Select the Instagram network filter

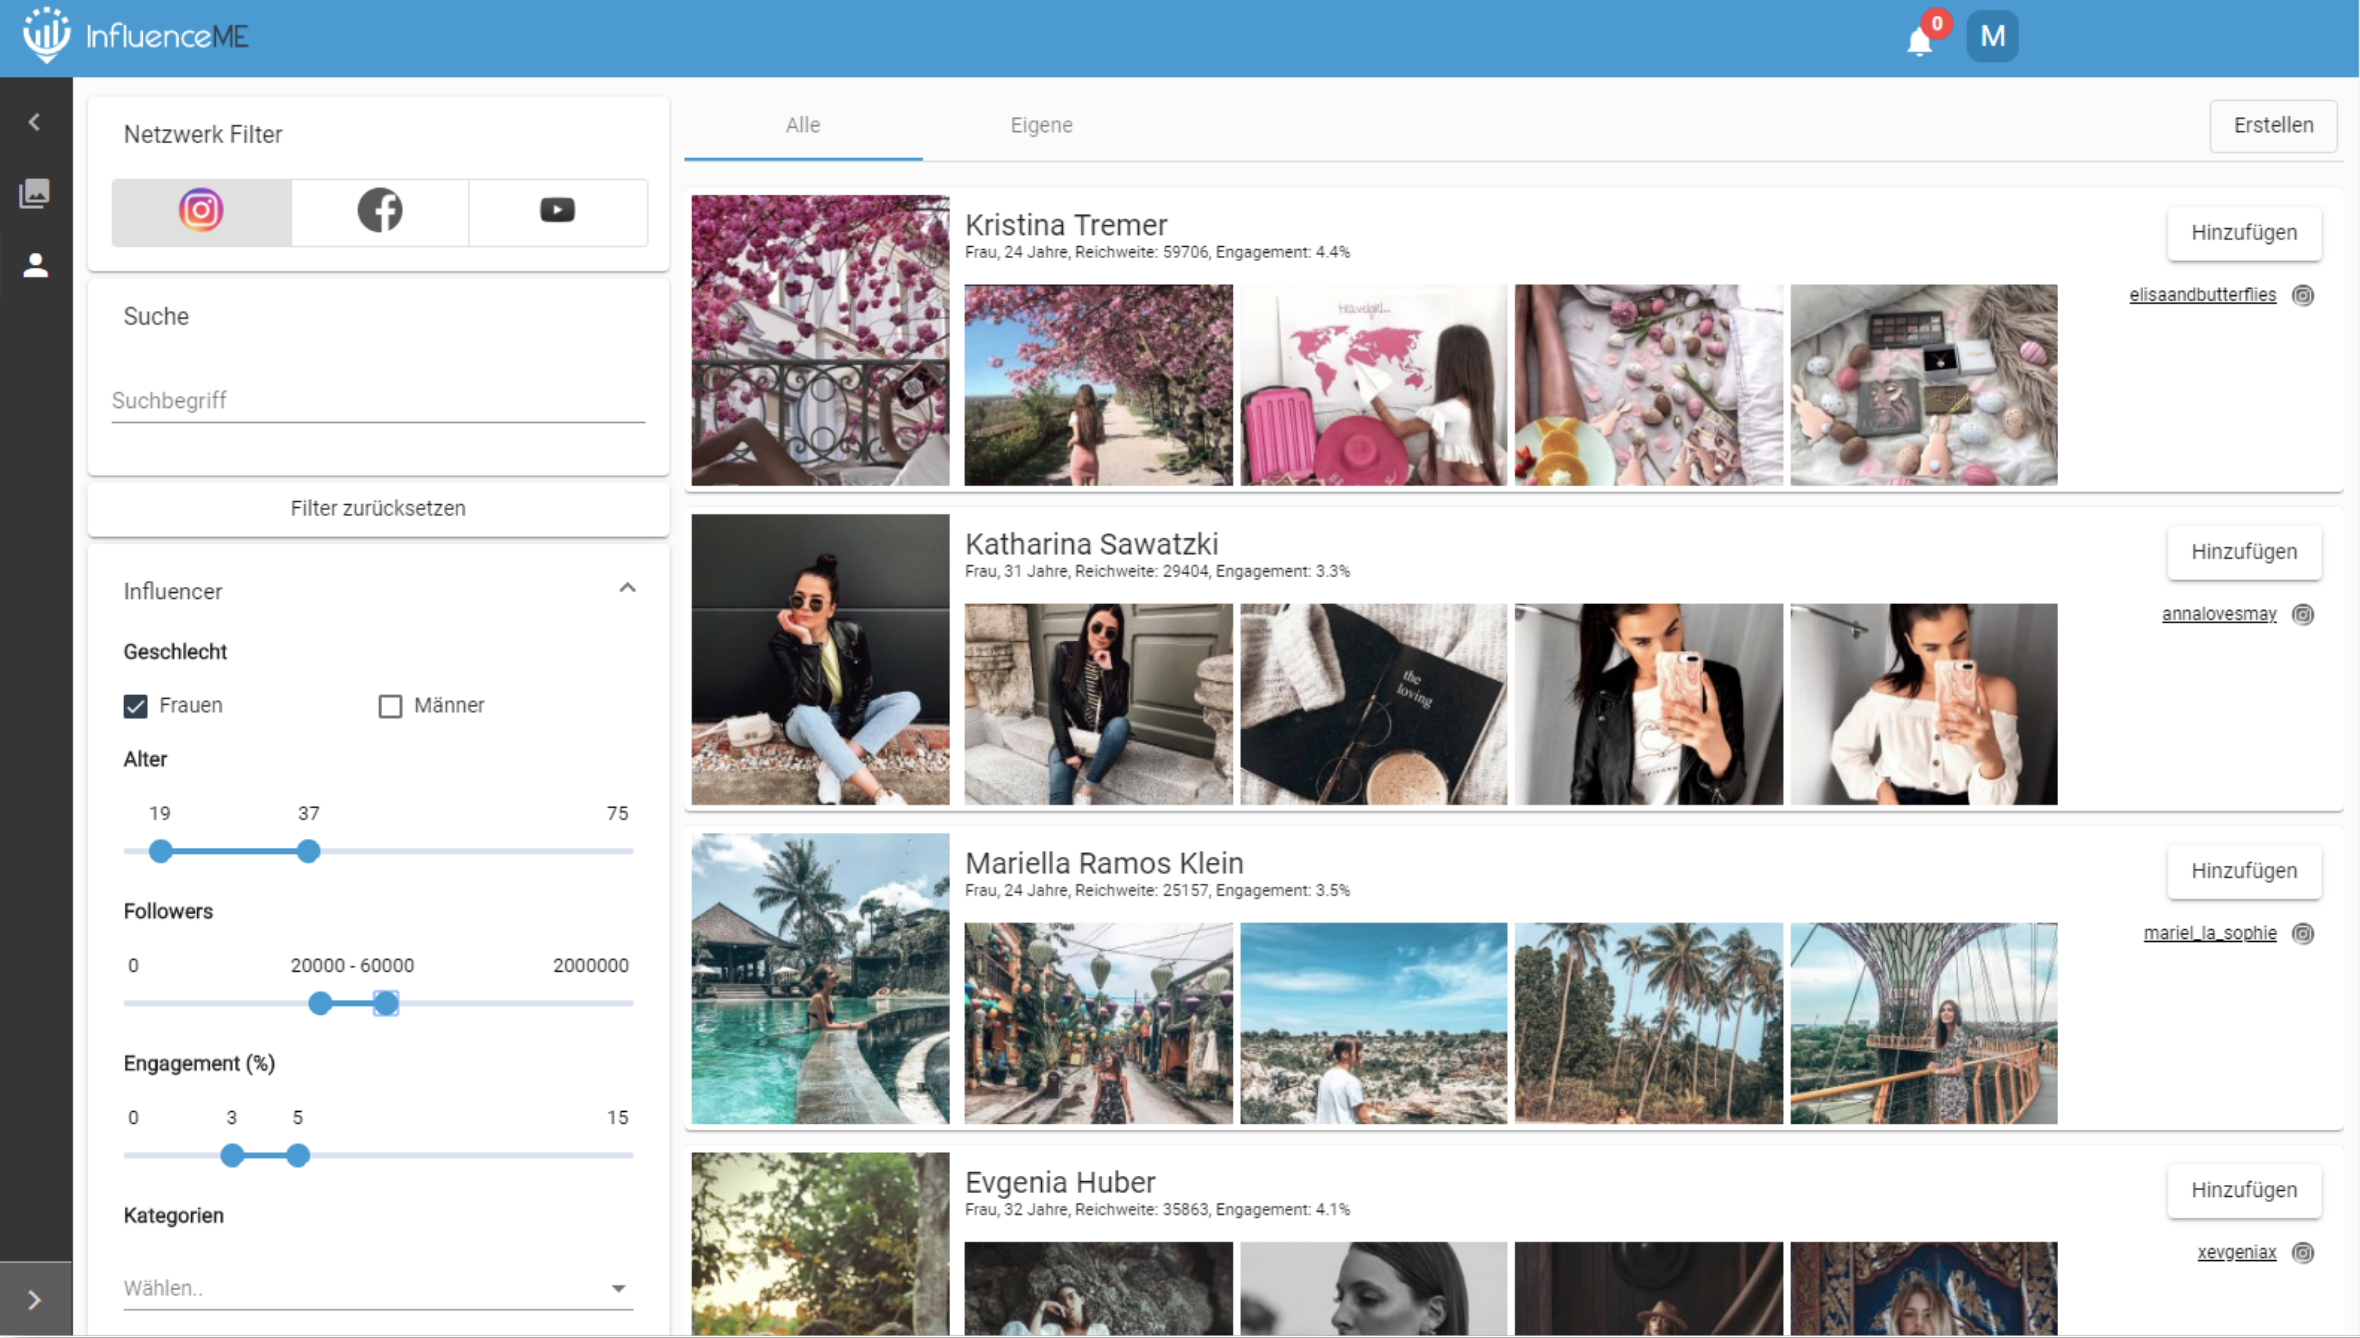click(x=201, y=211)
